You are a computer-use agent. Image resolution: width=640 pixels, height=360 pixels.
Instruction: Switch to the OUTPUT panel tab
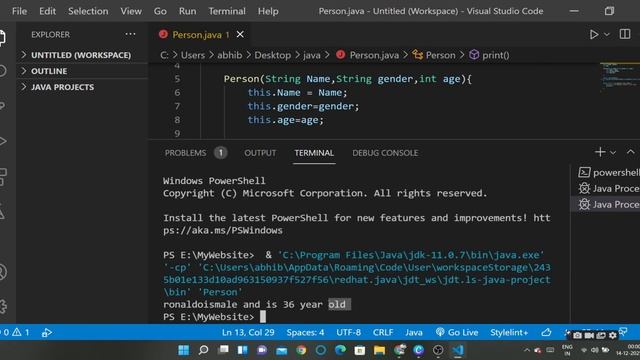(x=260, y=153)
